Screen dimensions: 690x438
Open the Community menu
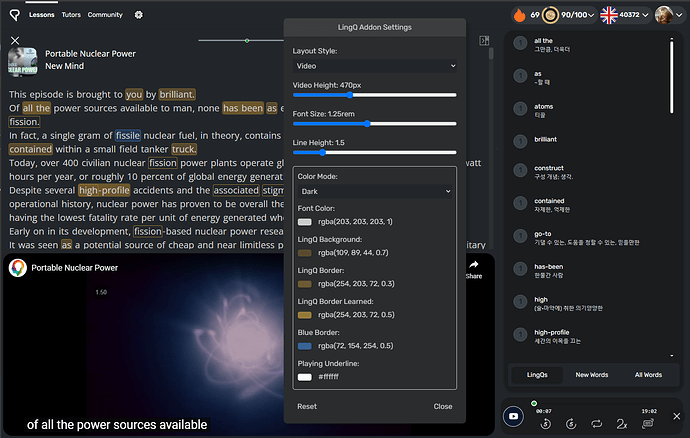click(x=105, y=15)
